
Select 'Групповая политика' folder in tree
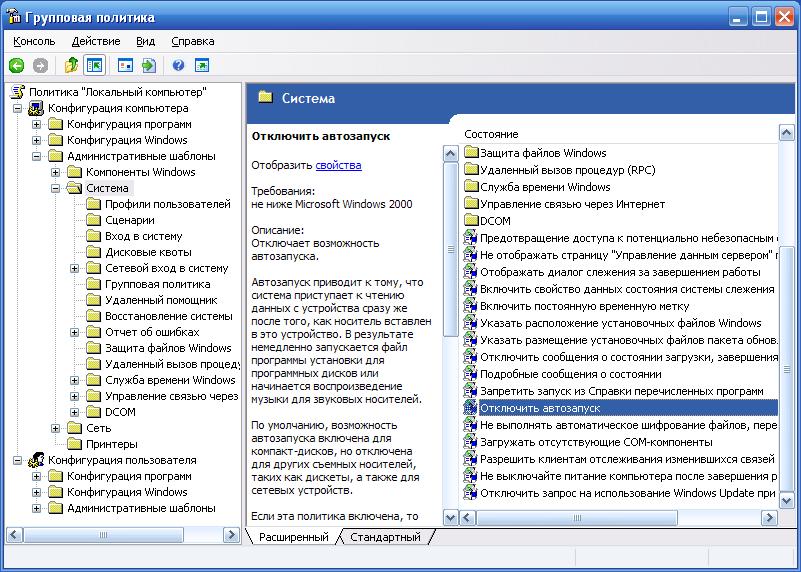coord(157,284)
